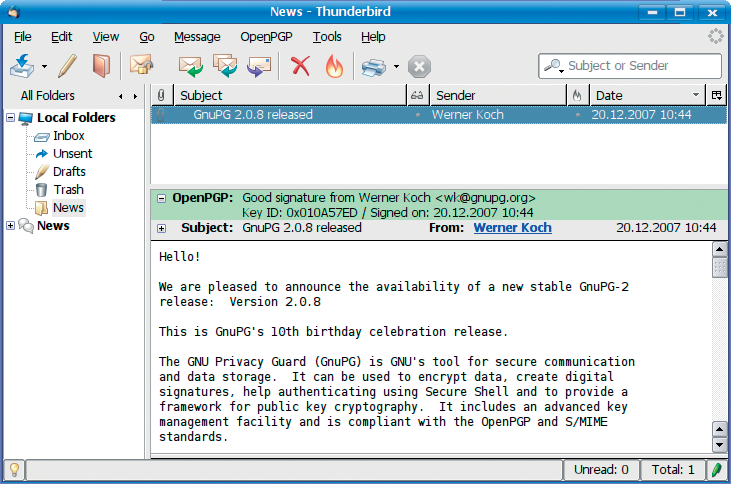
Task: Open the Address Book icon
Action: [101, 66]
